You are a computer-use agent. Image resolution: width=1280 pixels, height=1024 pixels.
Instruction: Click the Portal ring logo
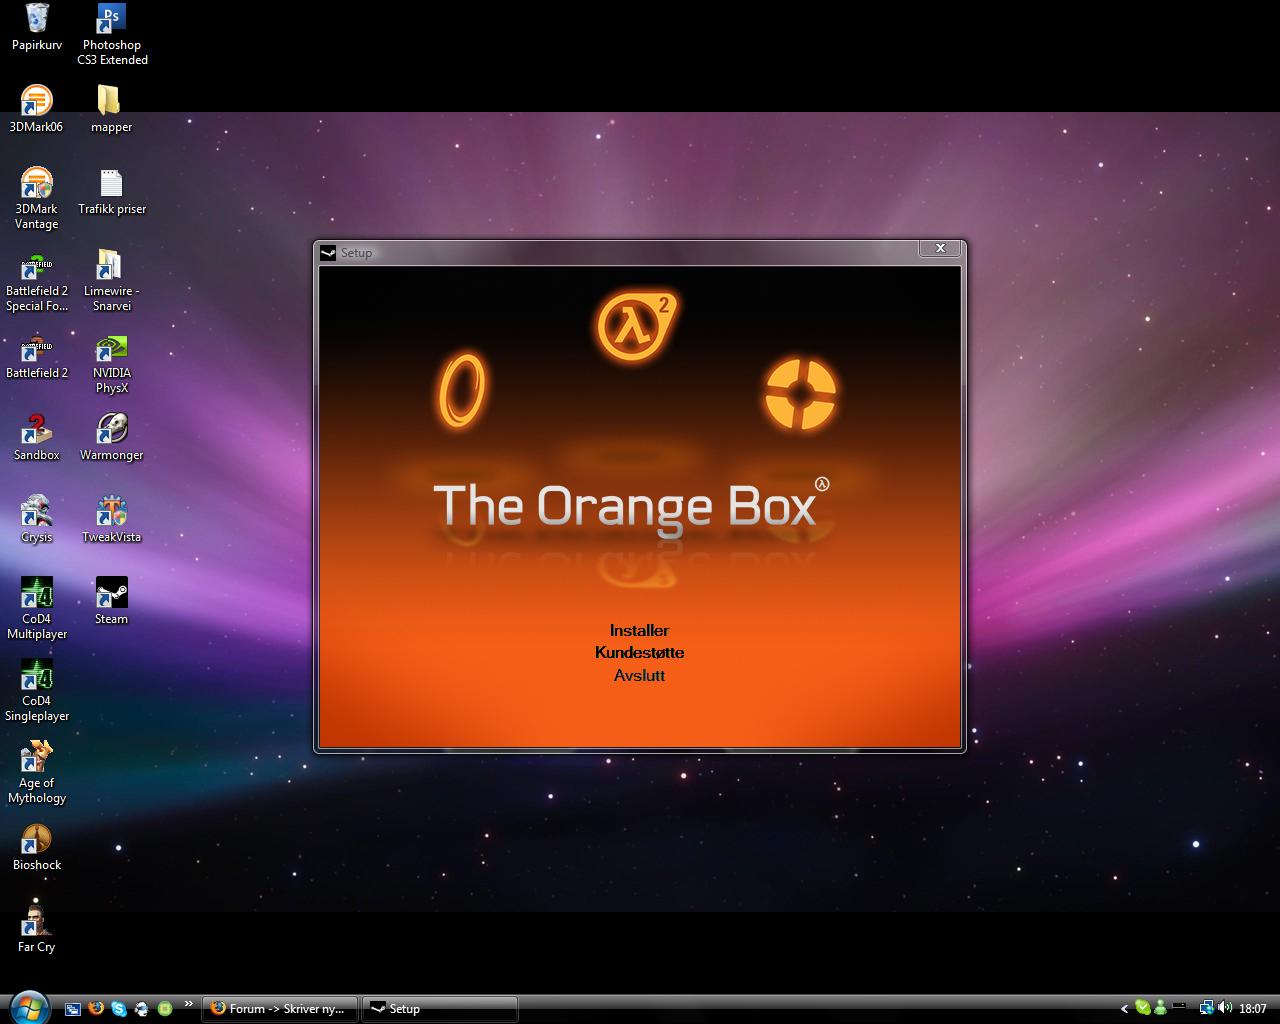(461, 390)
